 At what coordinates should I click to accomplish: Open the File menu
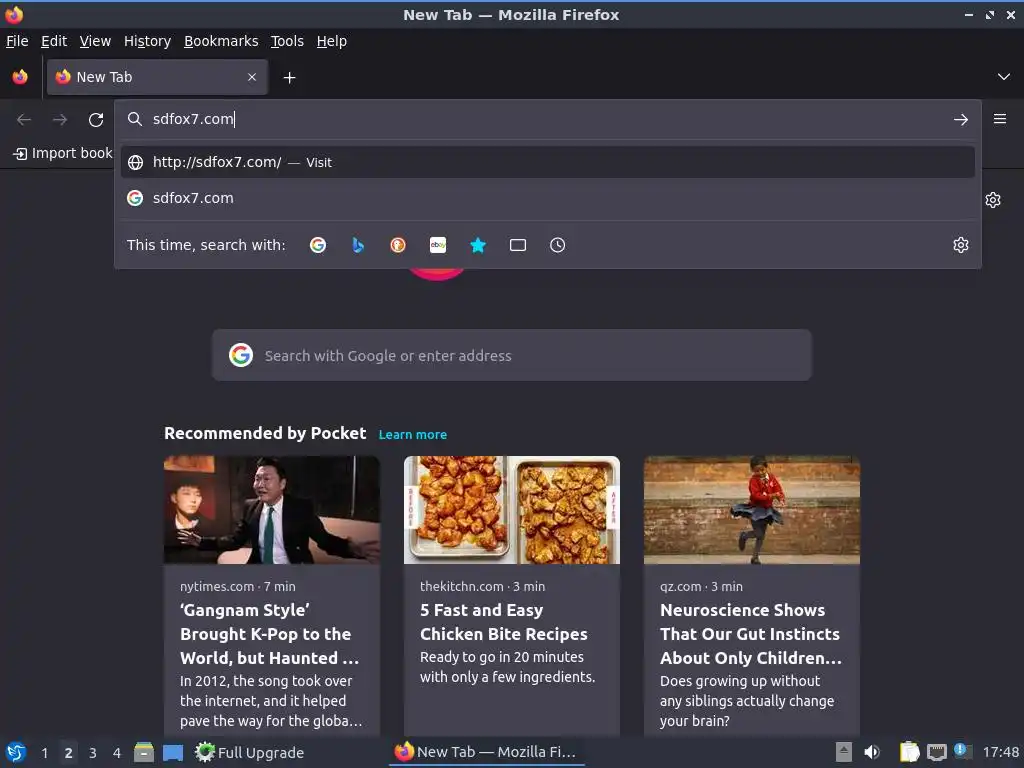(17, 41)
